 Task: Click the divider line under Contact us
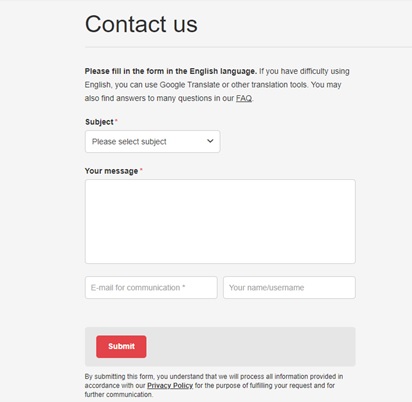click(248, 47)
